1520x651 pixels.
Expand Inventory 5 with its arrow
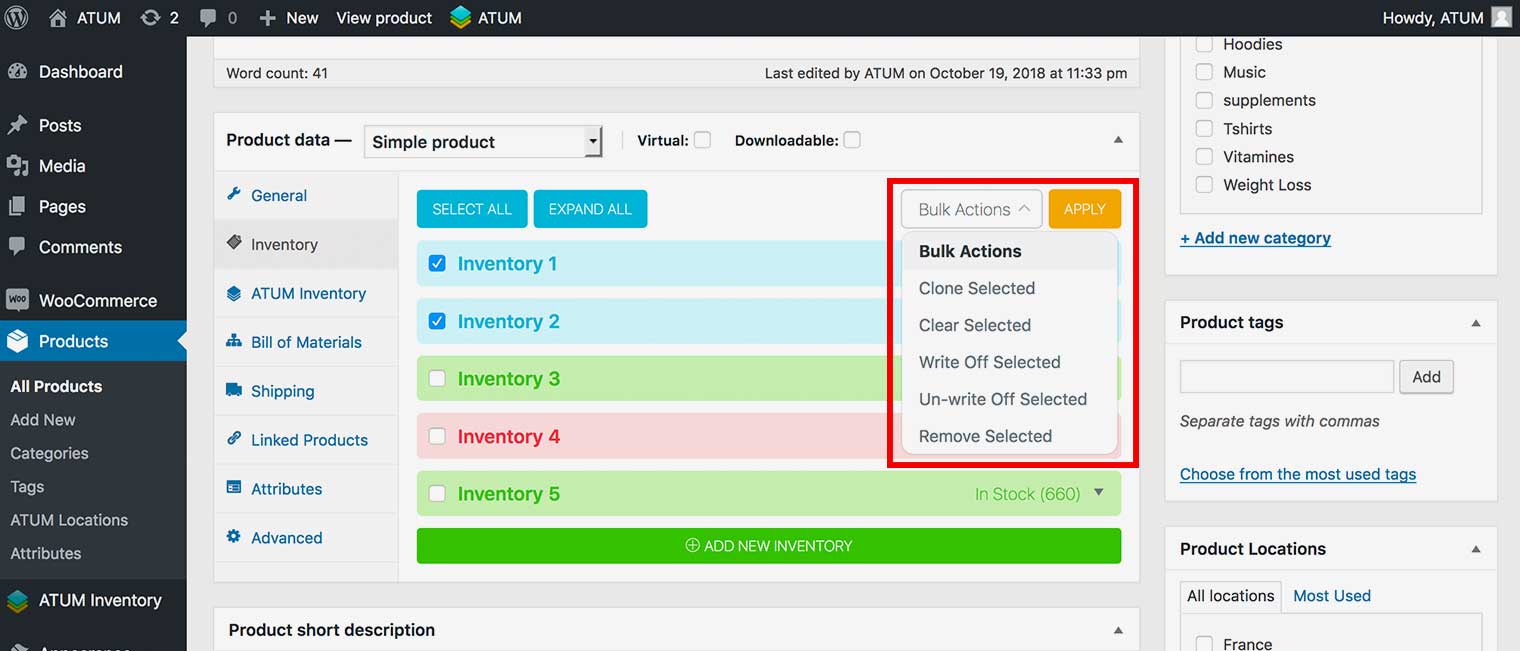[1099, 493]
